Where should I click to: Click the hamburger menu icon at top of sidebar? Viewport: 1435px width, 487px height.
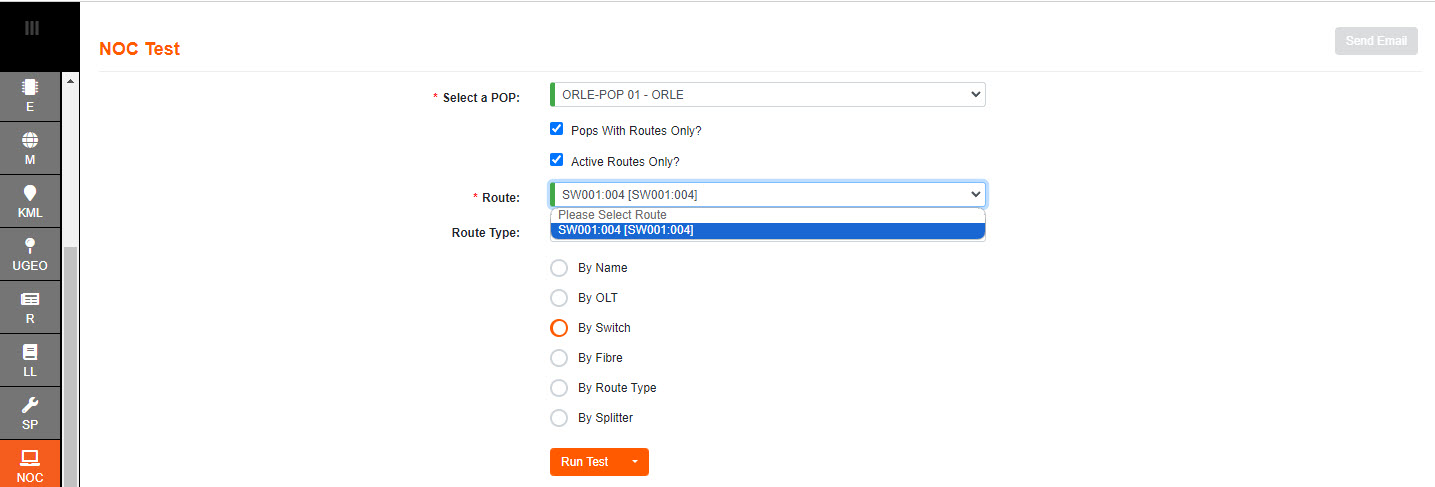tap(31, 28)
